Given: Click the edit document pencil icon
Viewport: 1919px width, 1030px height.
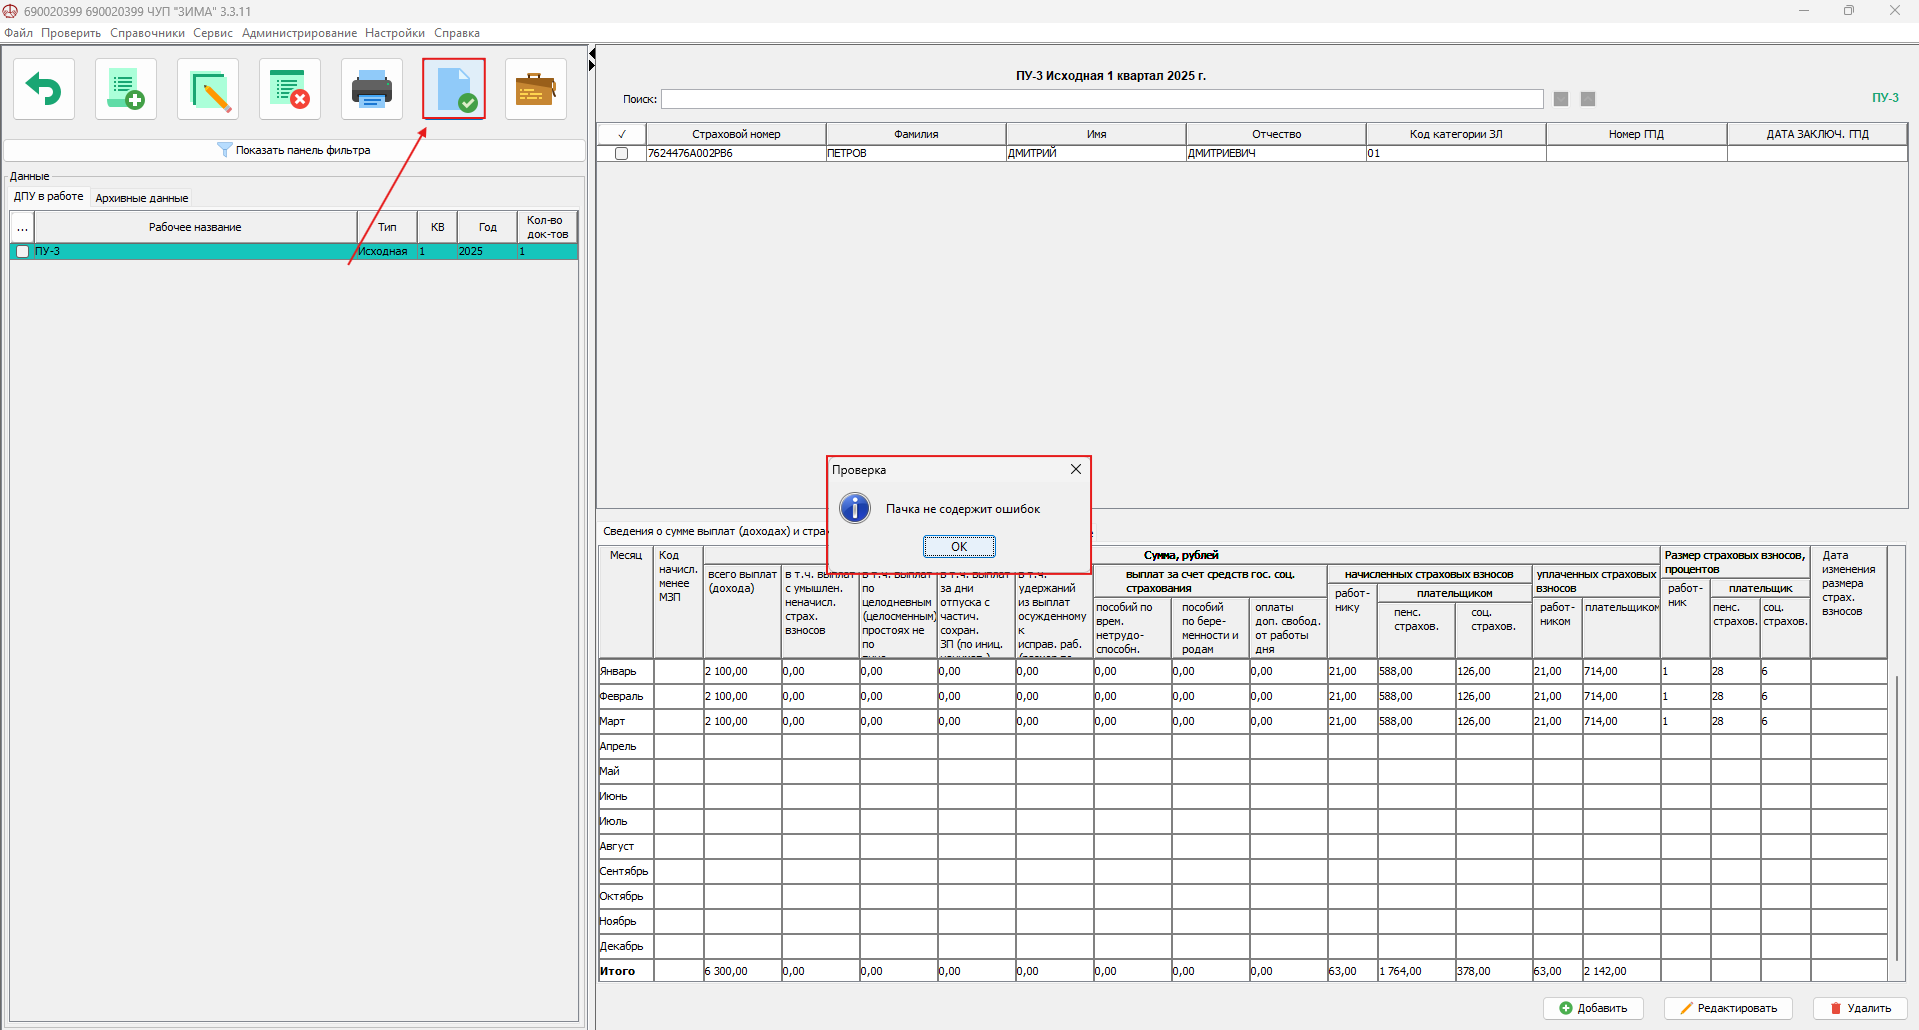Looking at the screenshot, I should coord(208,90).
